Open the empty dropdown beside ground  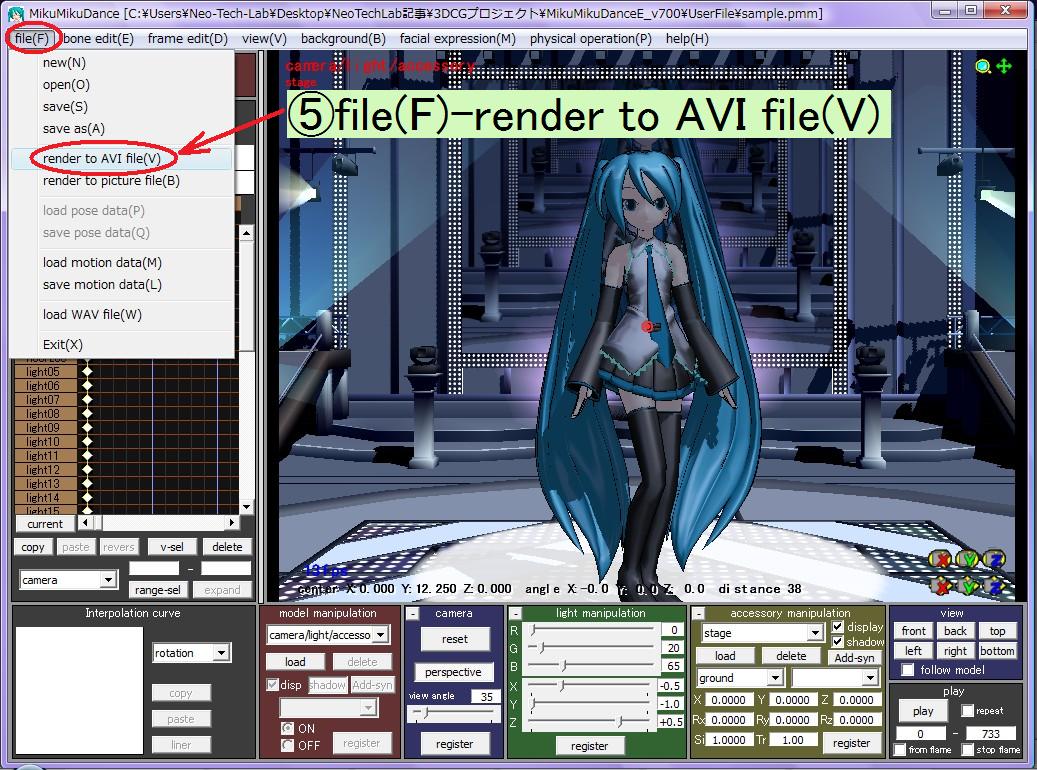click(835, 678)
